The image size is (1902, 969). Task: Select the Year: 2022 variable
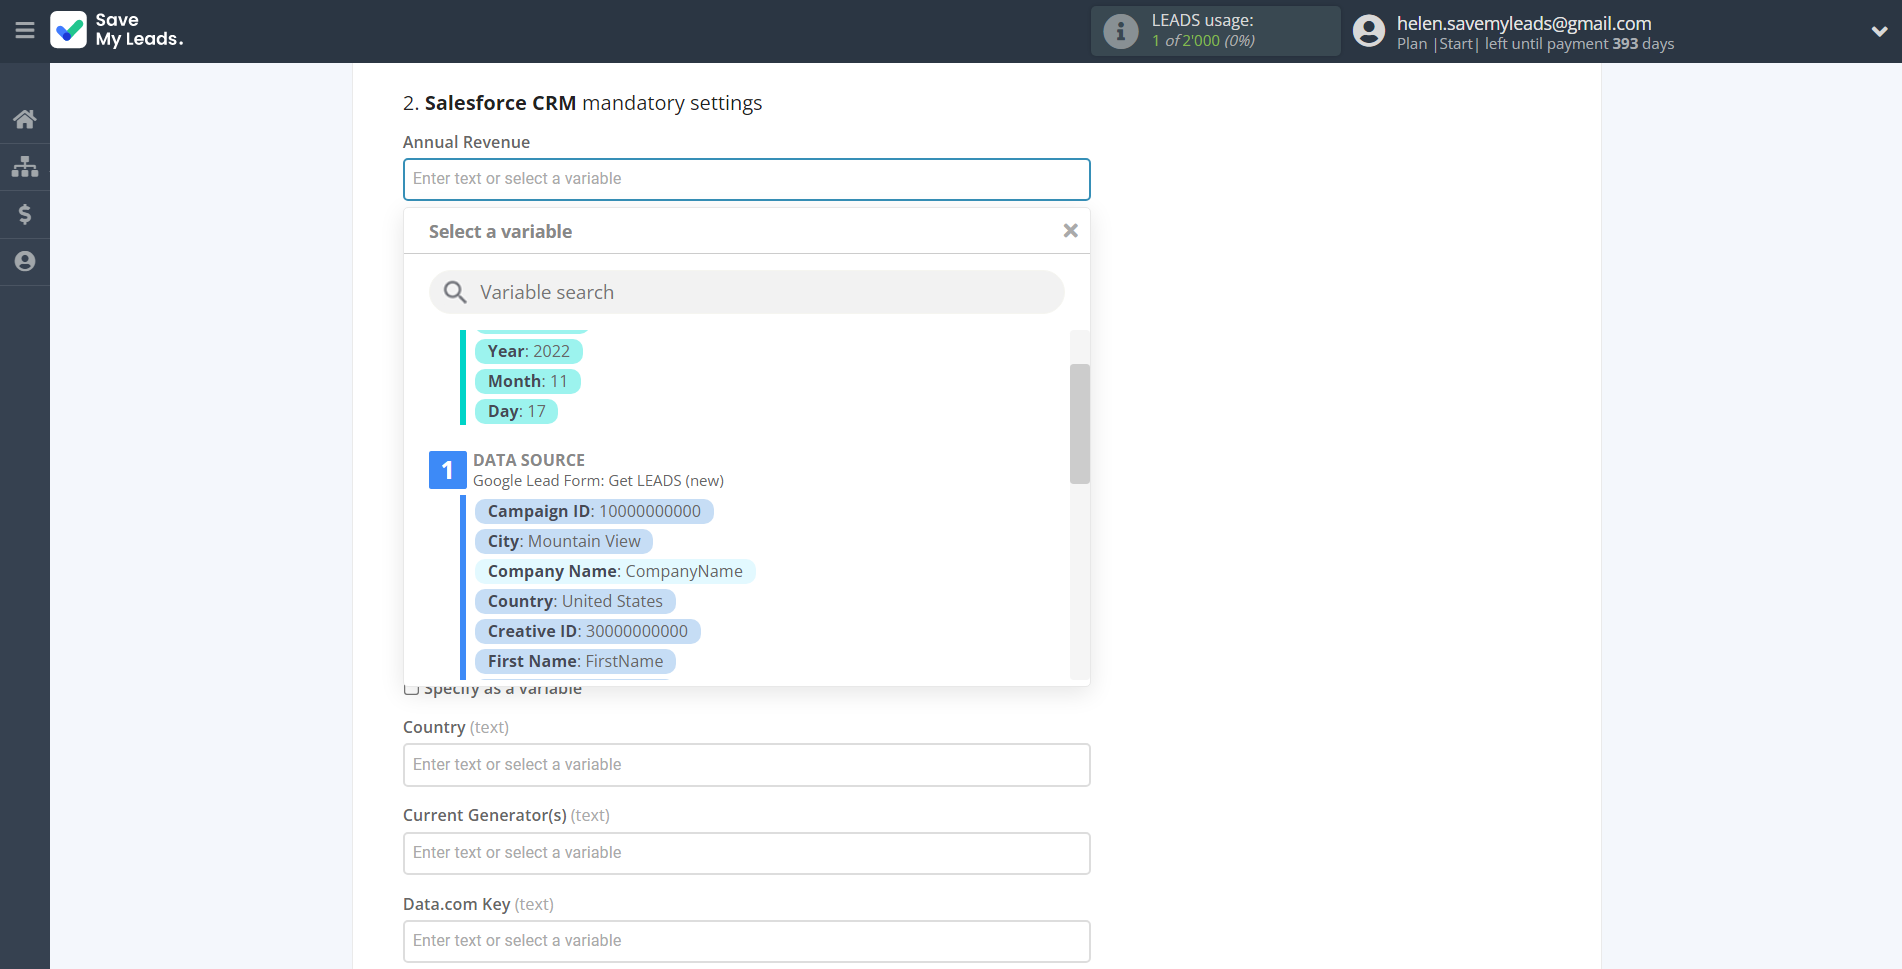pyautogui.click(x=528, y=351)
